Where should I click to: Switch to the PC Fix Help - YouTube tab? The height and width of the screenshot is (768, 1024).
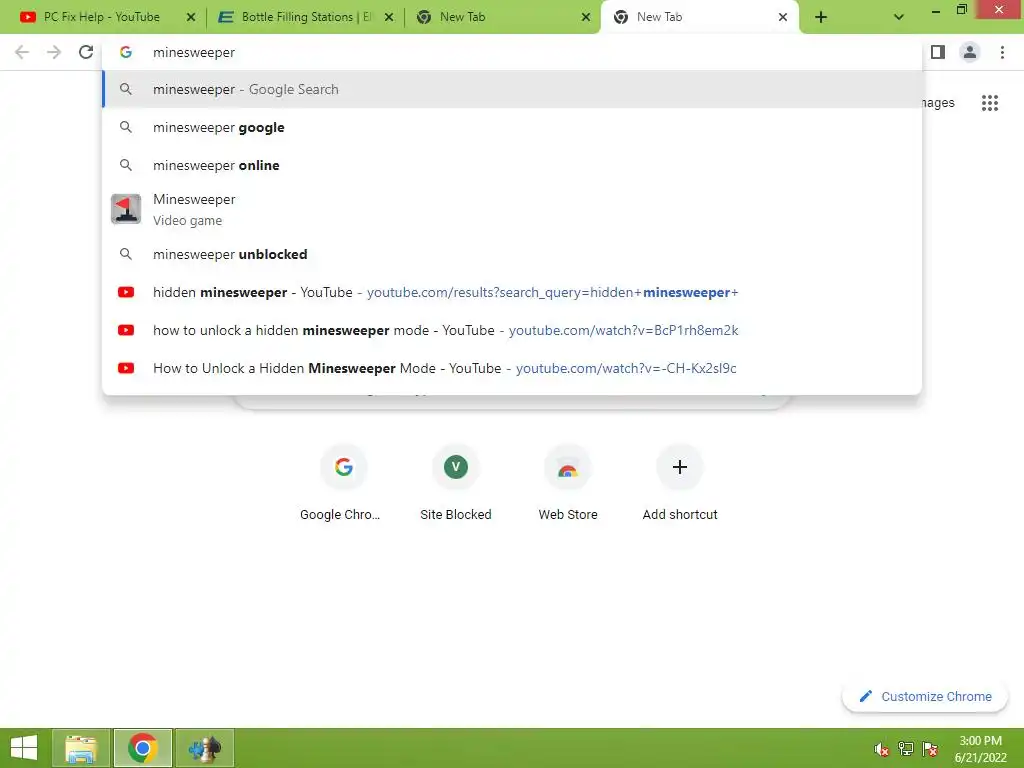click(x=101, y=17)
